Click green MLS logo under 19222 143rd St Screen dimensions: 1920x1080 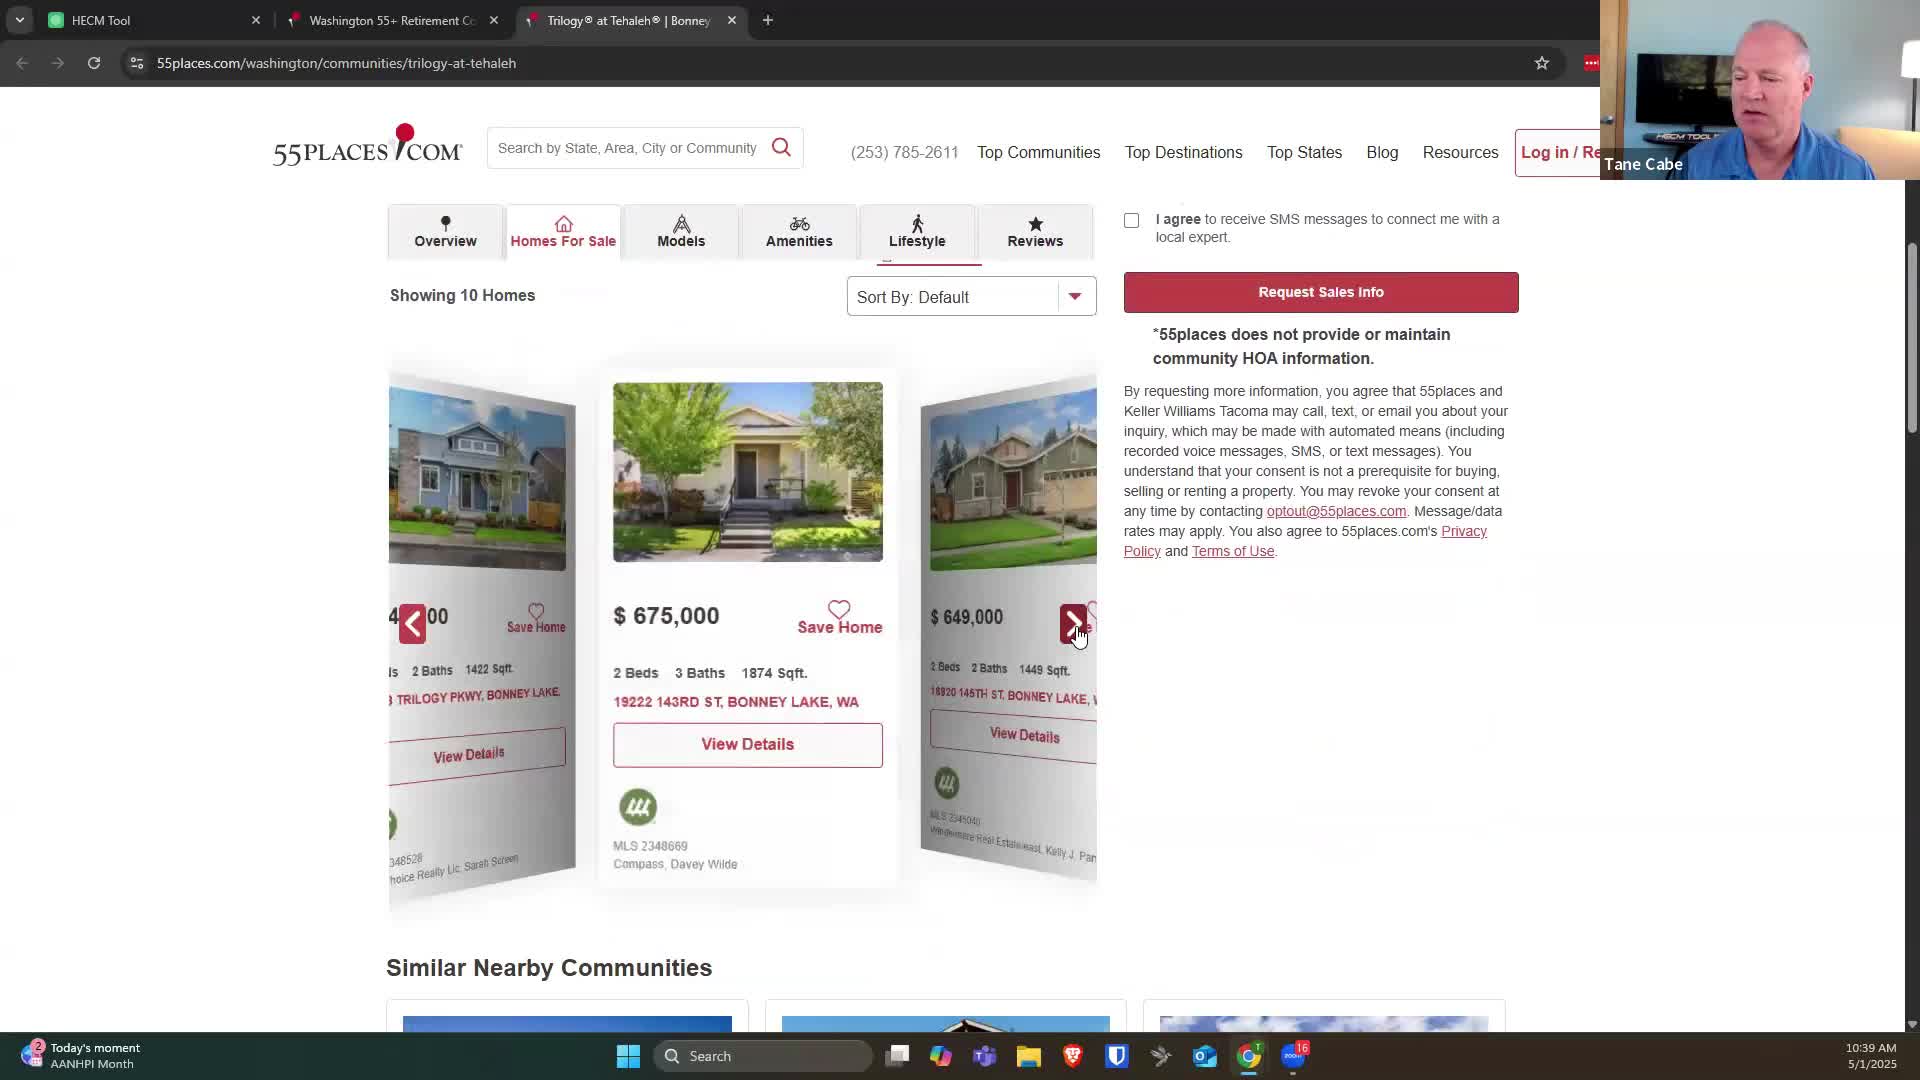[637, 807]
